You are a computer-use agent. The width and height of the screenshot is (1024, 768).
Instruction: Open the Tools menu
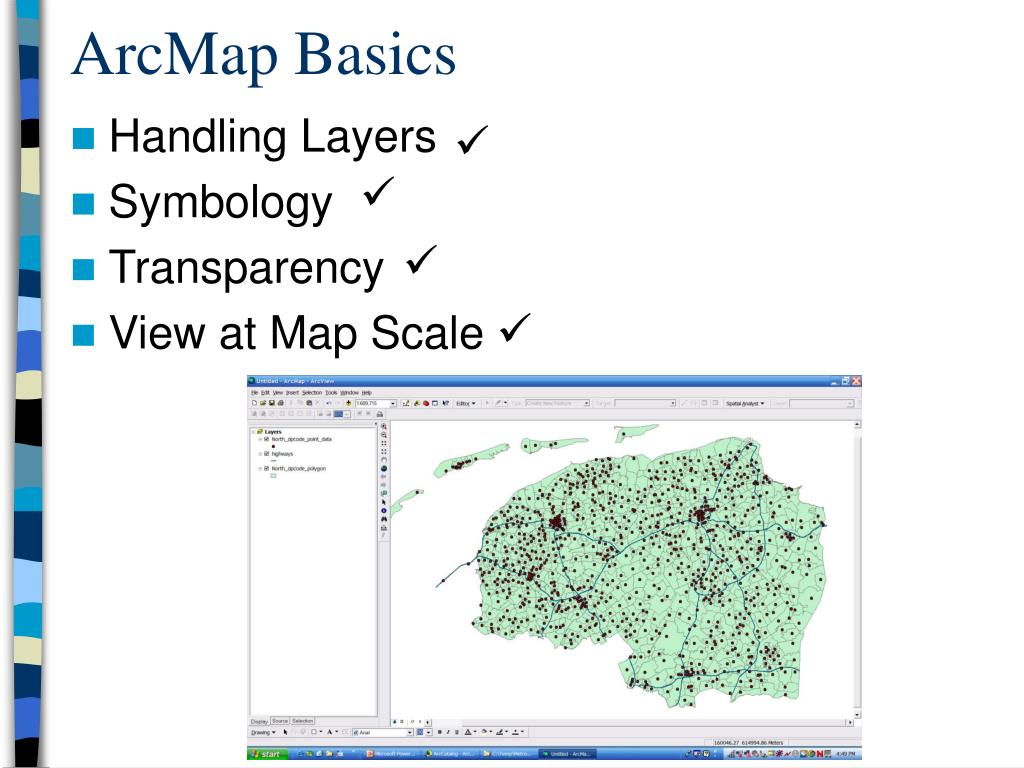(x=331, y=392)
